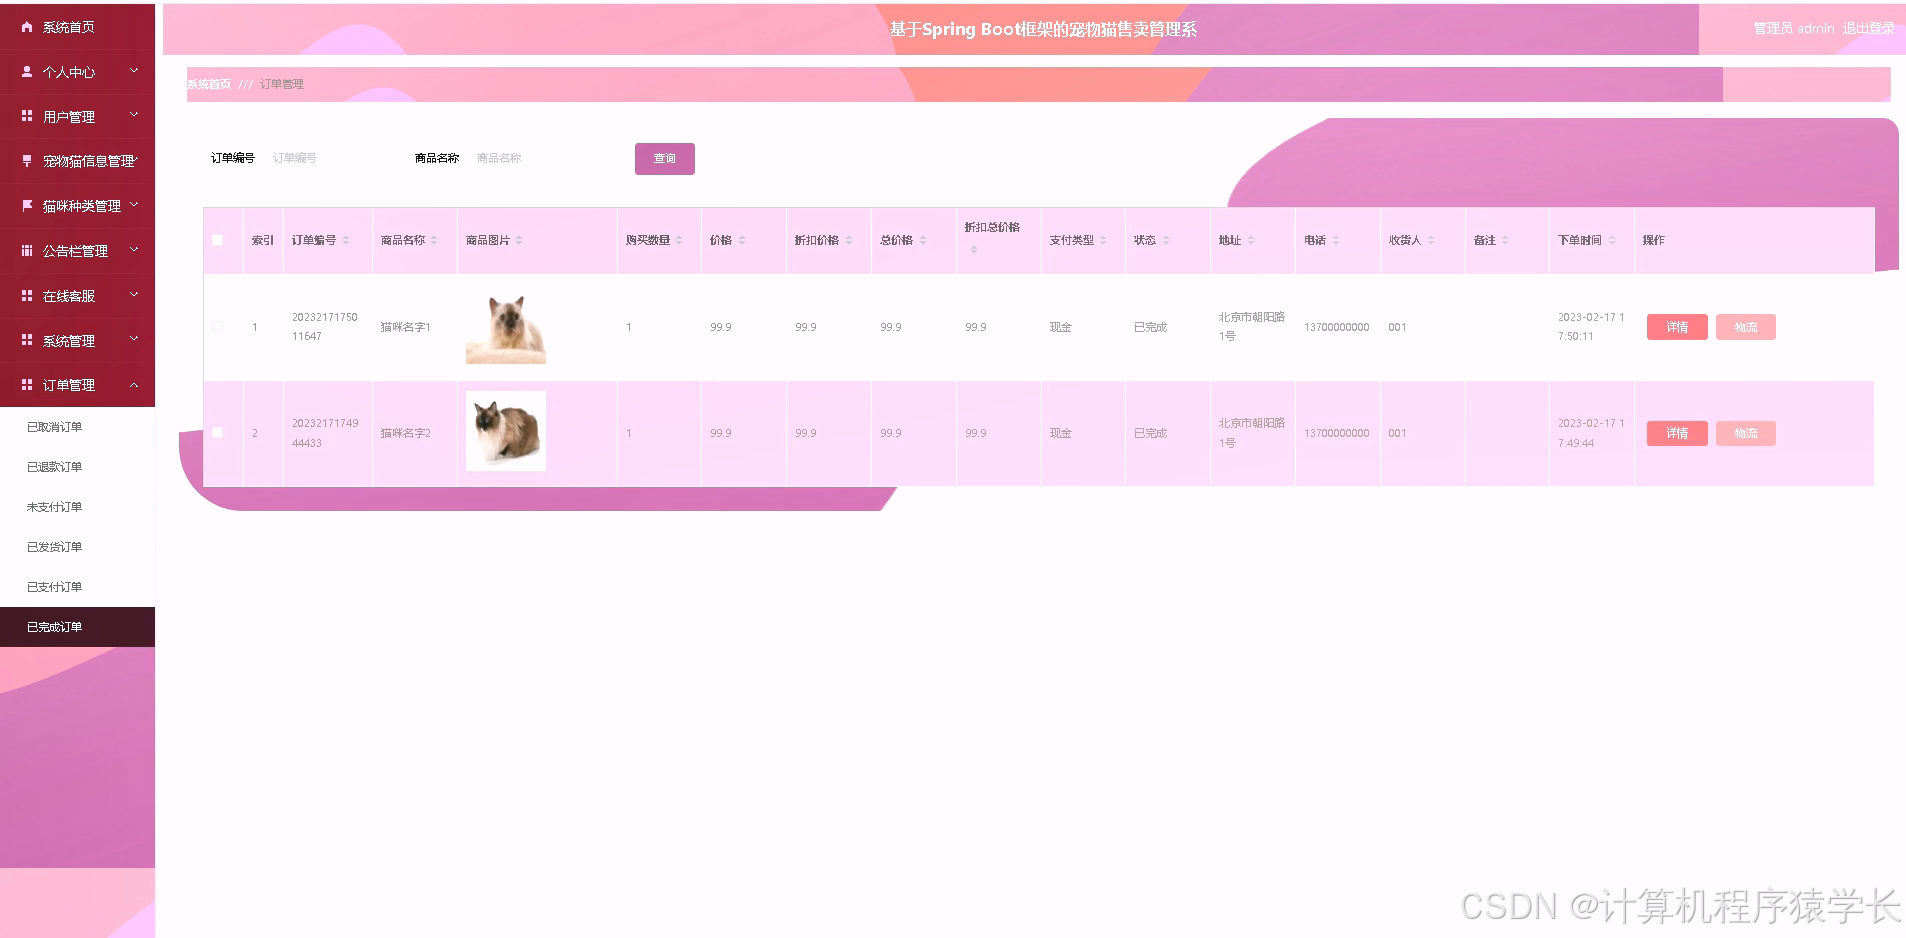
Task: Sort by 折扣价格 column arrows
Action: 849,240
